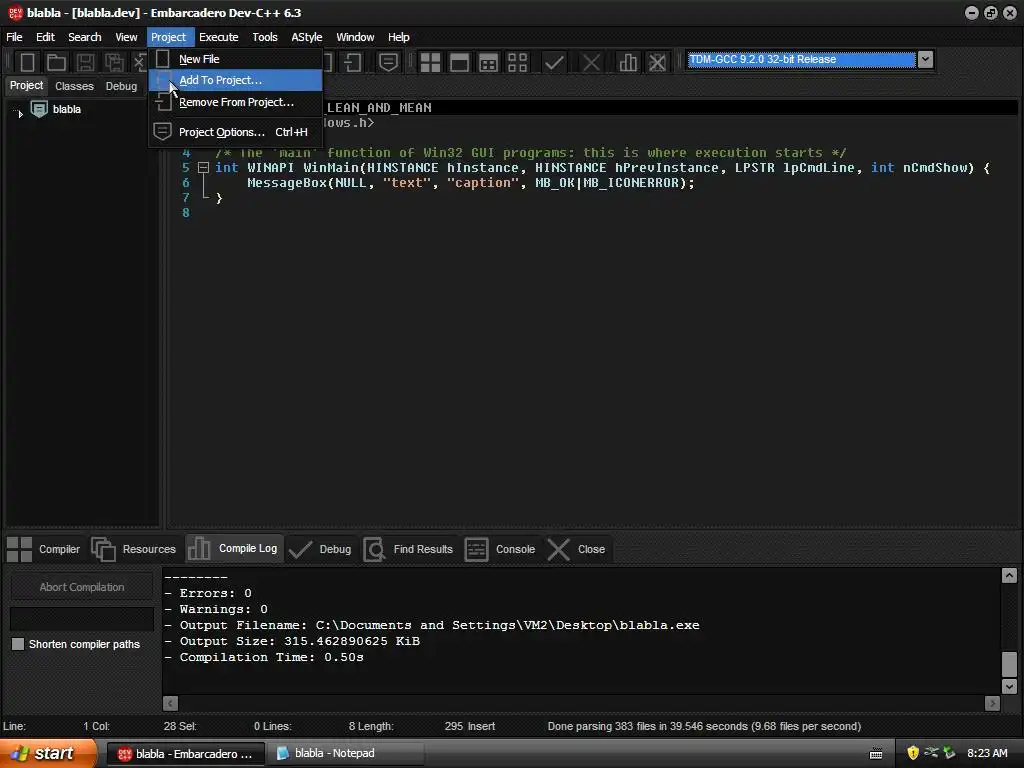Click the Profile bar-chart toolbar icon

pyautogui.click(x=628, y=63)
